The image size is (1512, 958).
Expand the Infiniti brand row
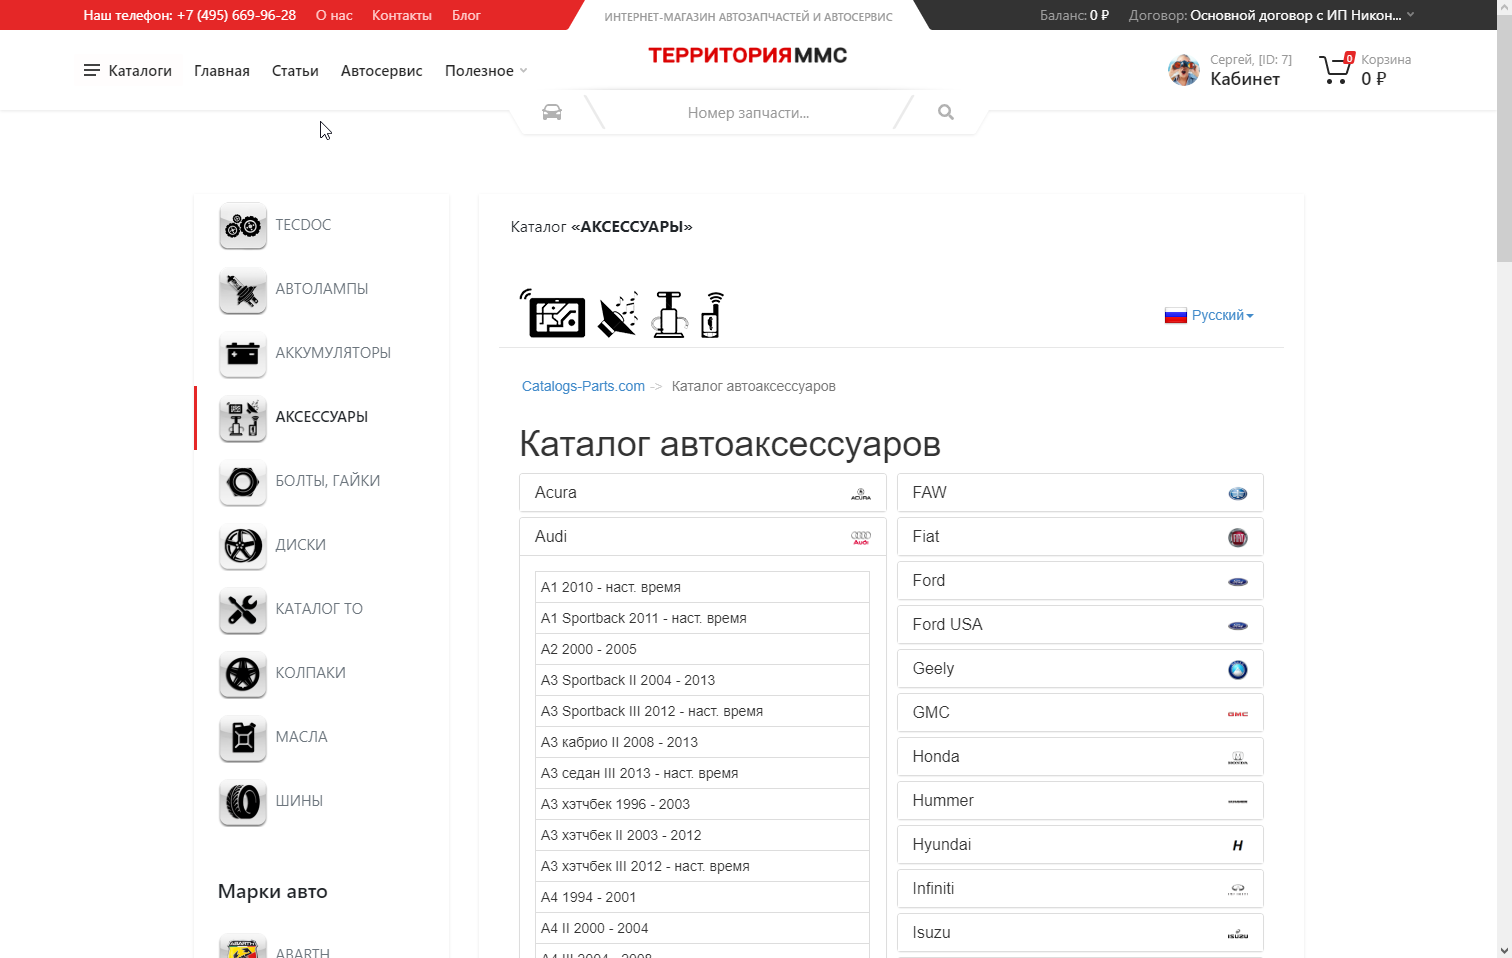(1080, 889)
